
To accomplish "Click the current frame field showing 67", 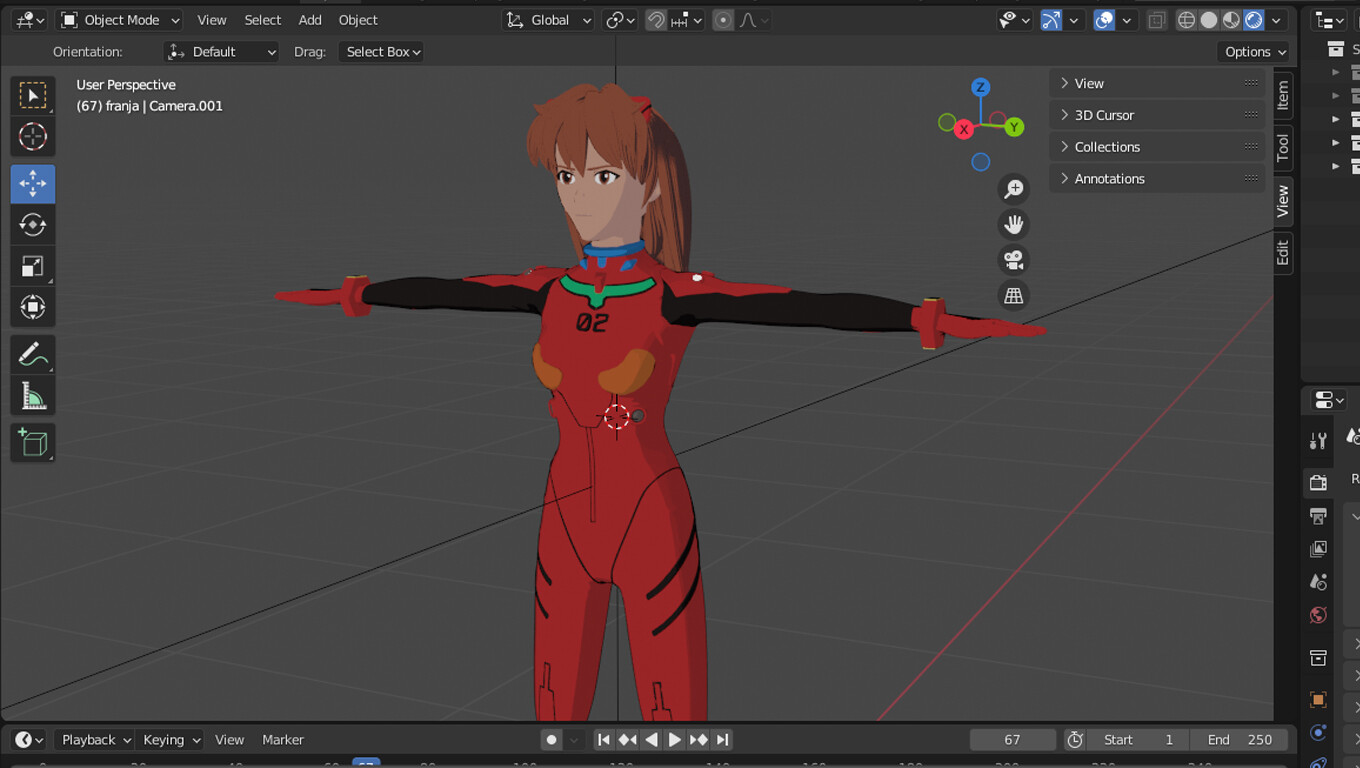I will [1012, 739].
